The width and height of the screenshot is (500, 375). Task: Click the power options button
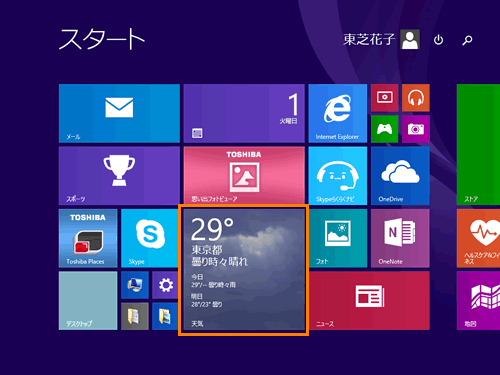click(x=438, y=40)
